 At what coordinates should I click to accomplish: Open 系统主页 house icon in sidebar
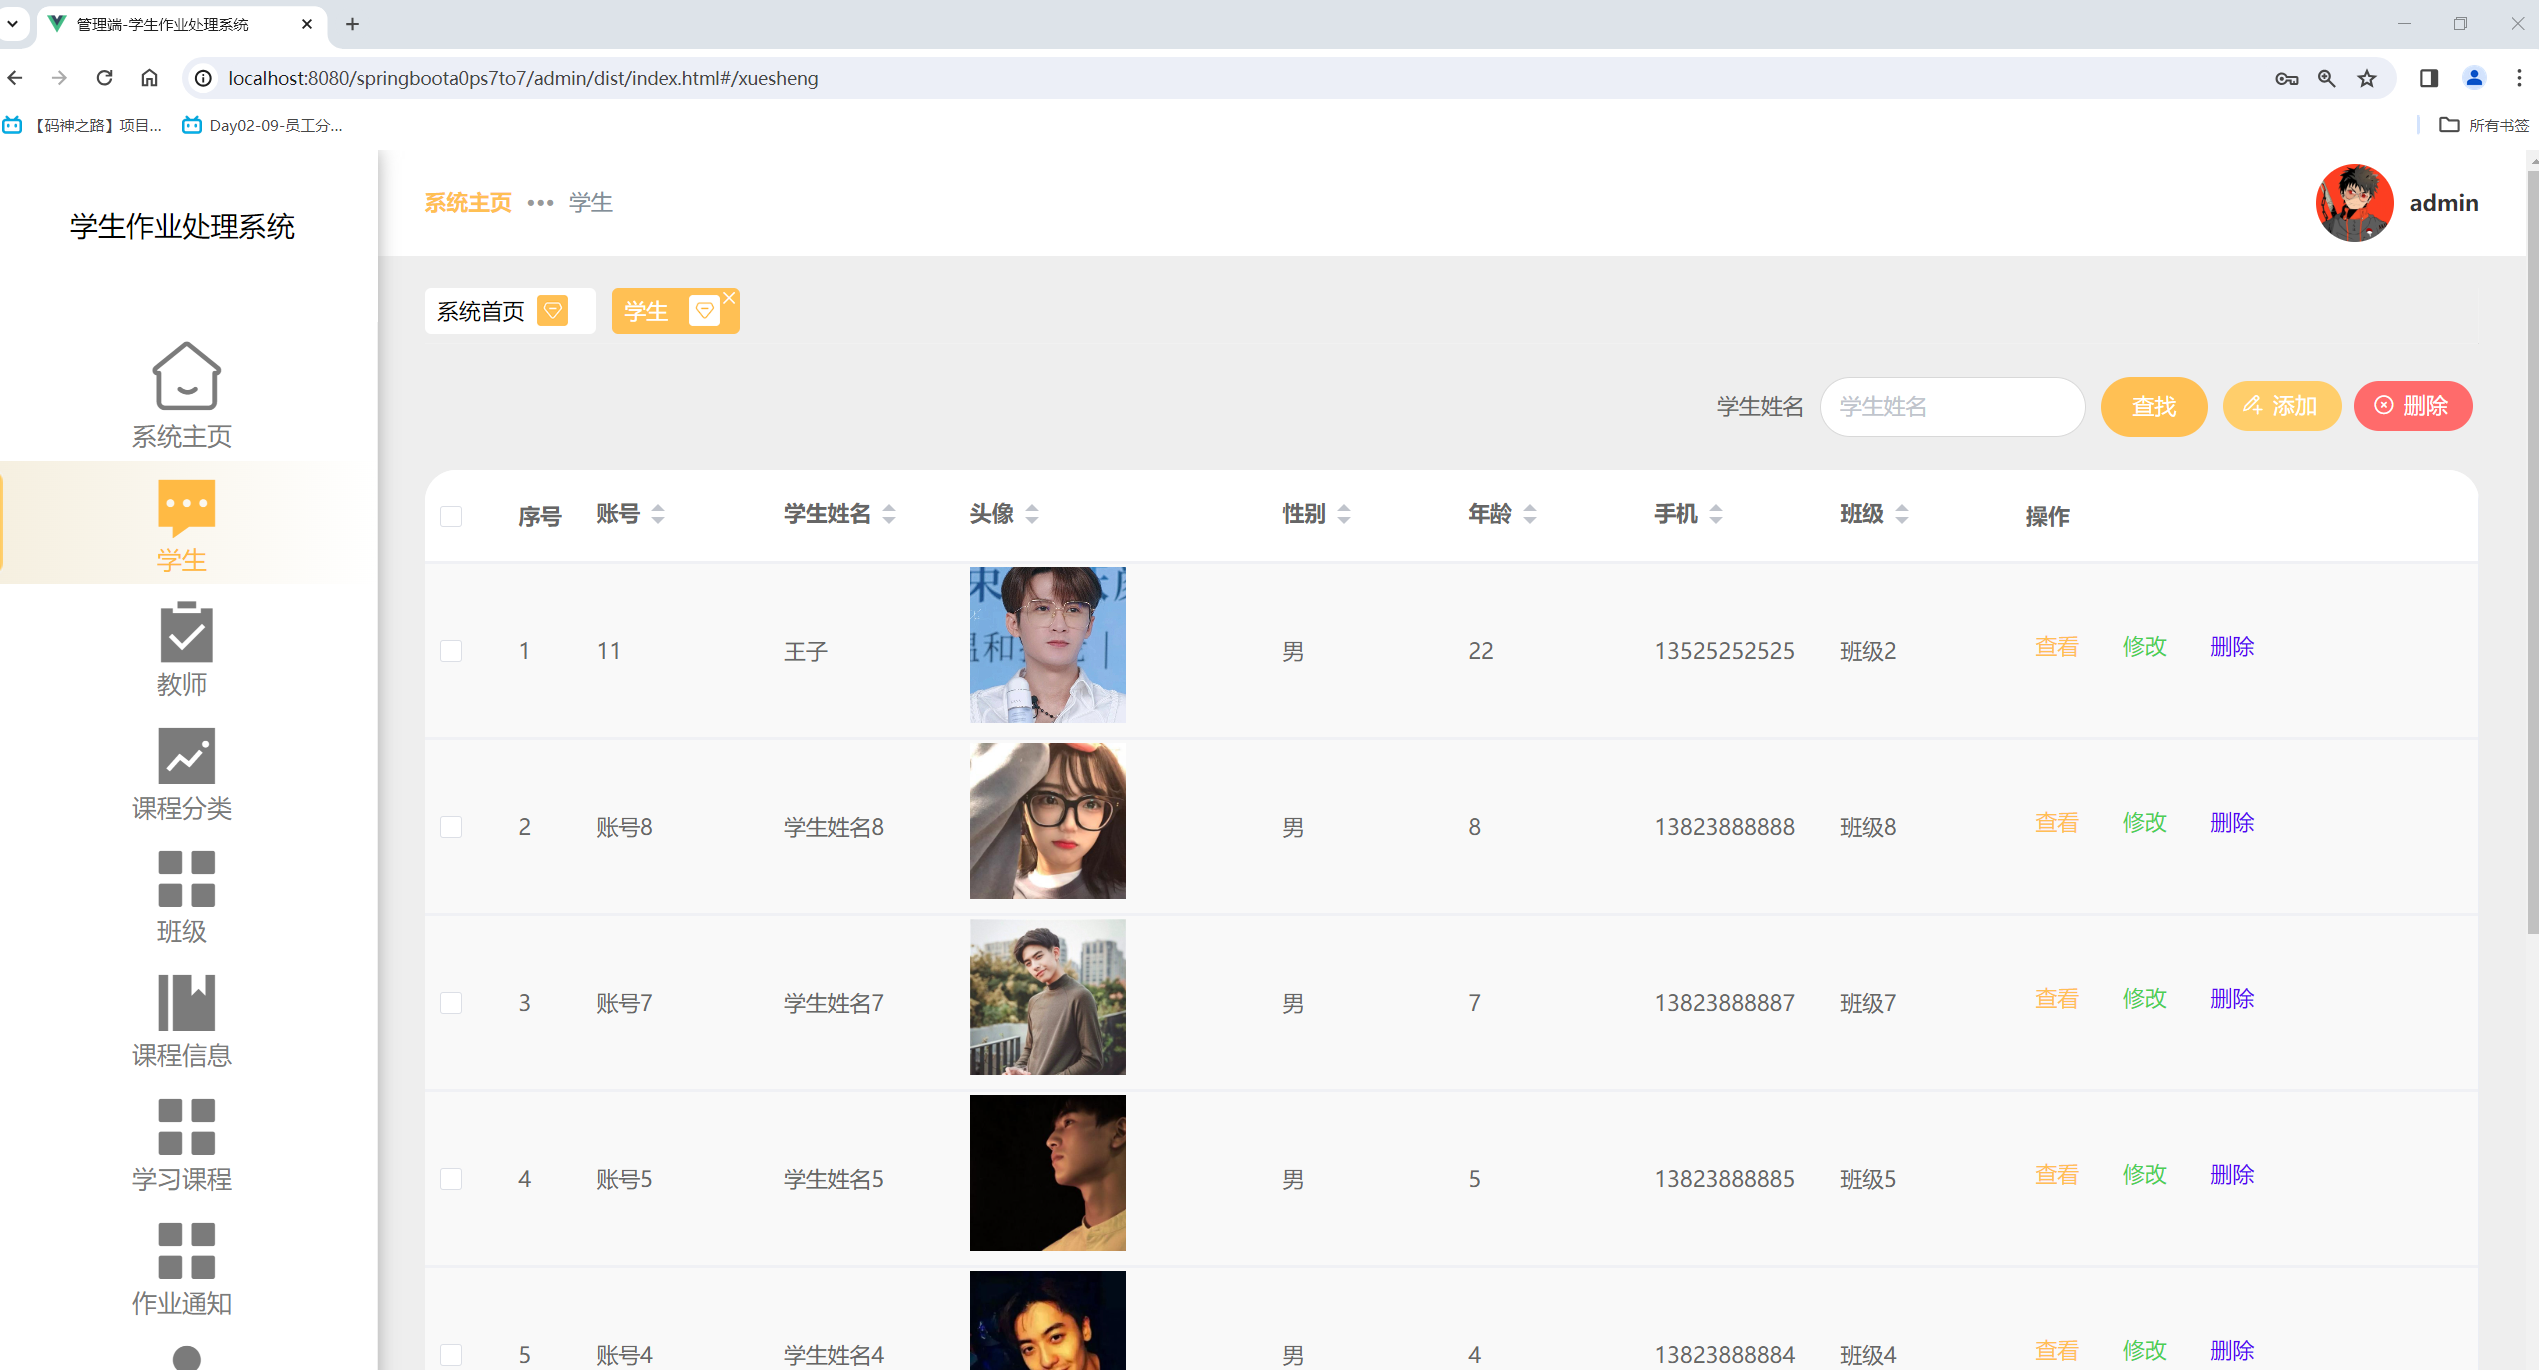186,376
